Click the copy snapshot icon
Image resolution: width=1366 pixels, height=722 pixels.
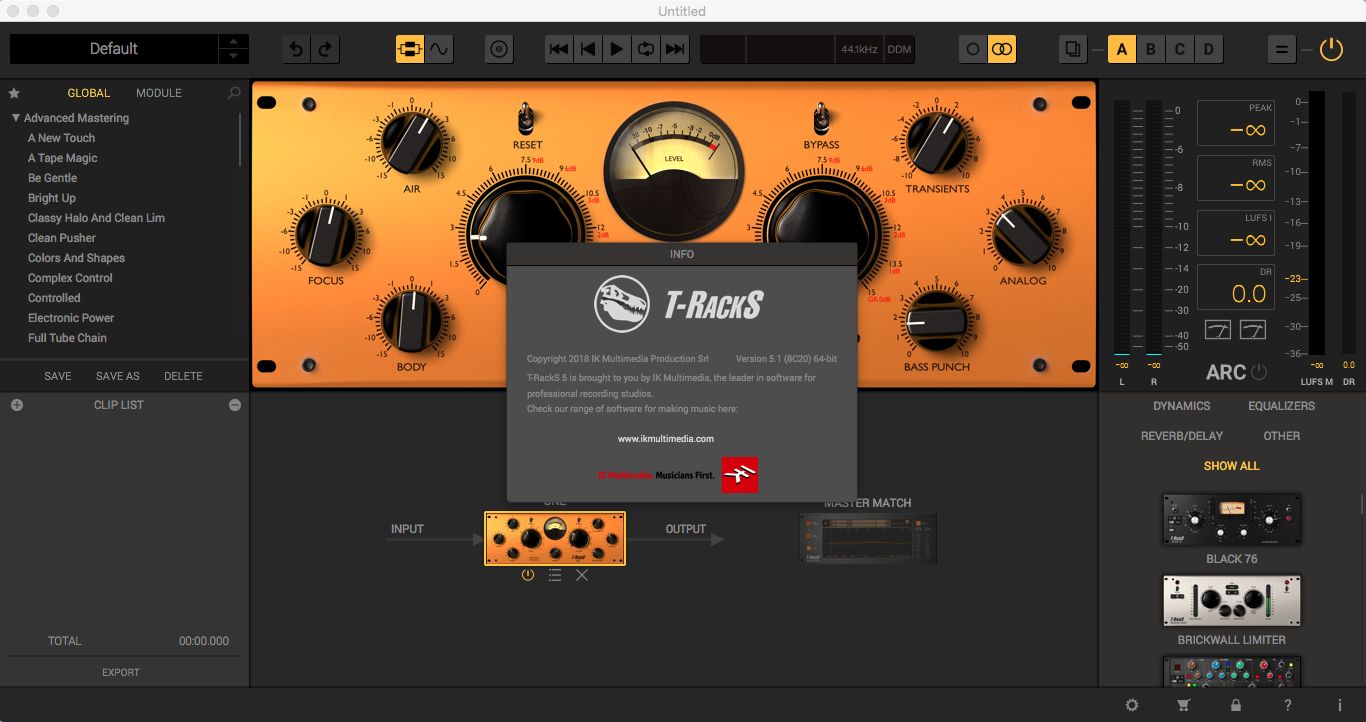[x=1073, y=49]
